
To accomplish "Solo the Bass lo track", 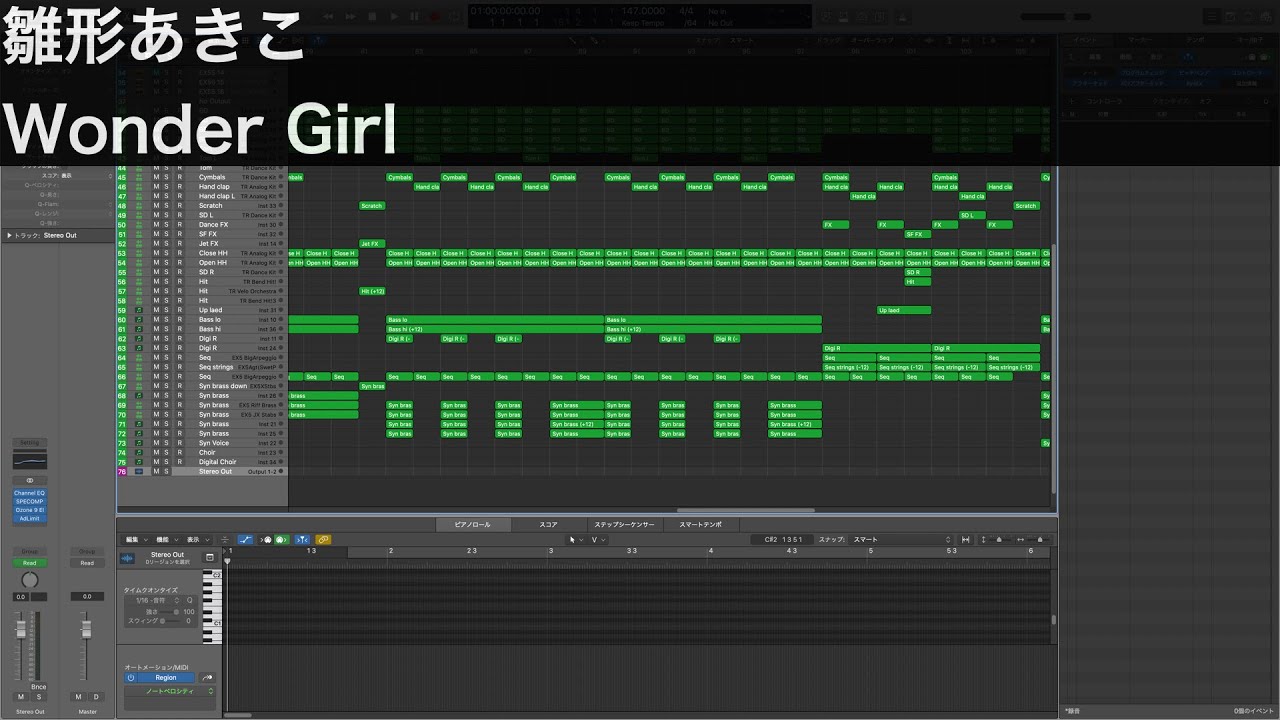I will pyautogui.click(x=166, y=320).
